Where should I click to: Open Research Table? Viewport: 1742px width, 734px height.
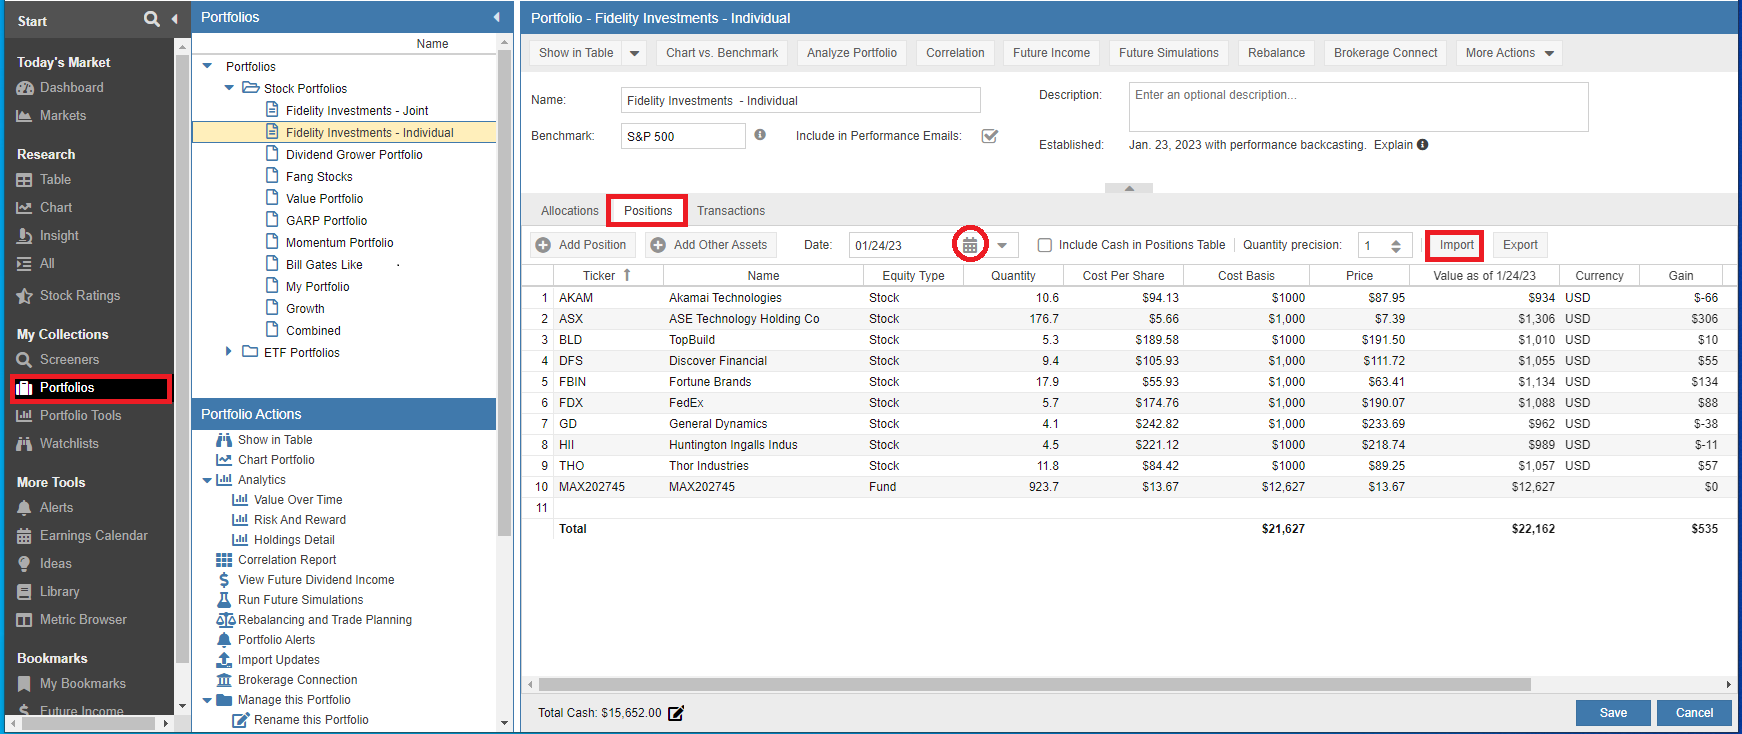pyautogui.click(x=43, y=180)
